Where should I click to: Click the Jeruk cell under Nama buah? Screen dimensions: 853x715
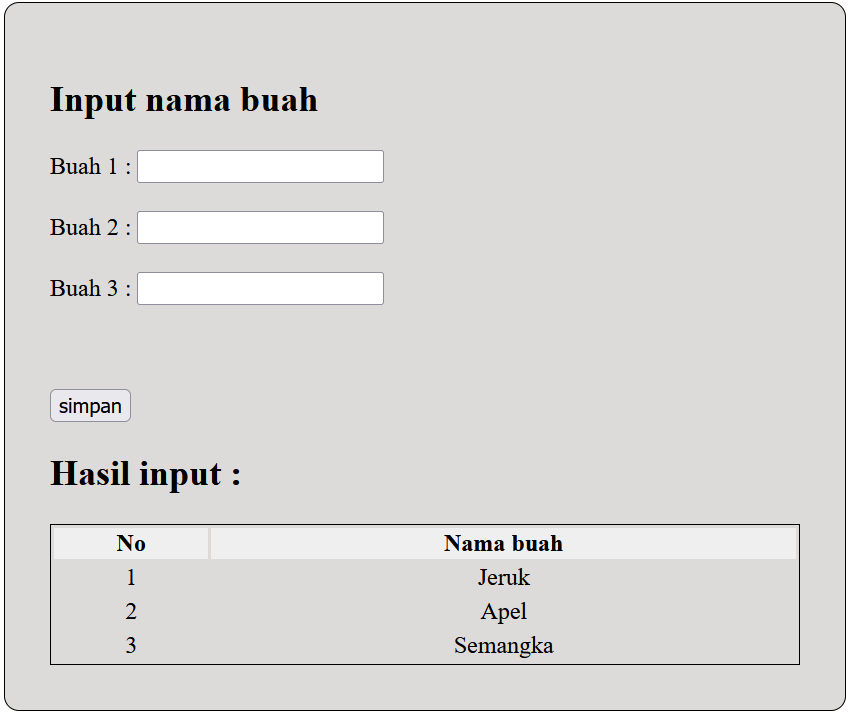click(504, 577)
